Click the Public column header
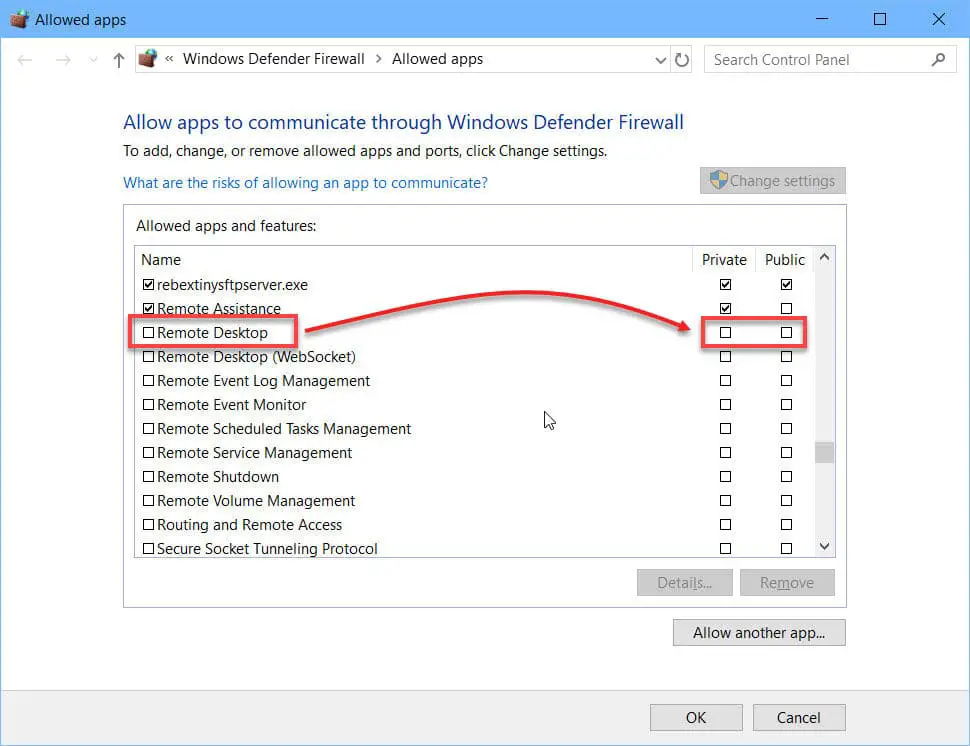970x746 pixels. tap(784, 259)
